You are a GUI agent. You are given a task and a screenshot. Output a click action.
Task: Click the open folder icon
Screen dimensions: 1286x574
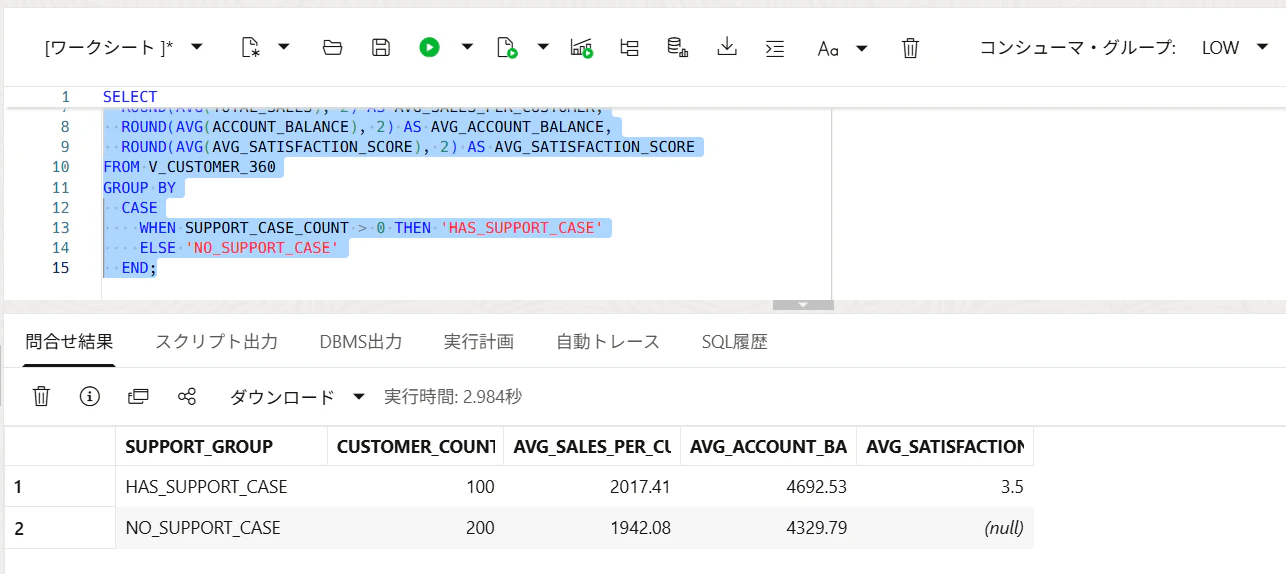[x=333, y=47]
